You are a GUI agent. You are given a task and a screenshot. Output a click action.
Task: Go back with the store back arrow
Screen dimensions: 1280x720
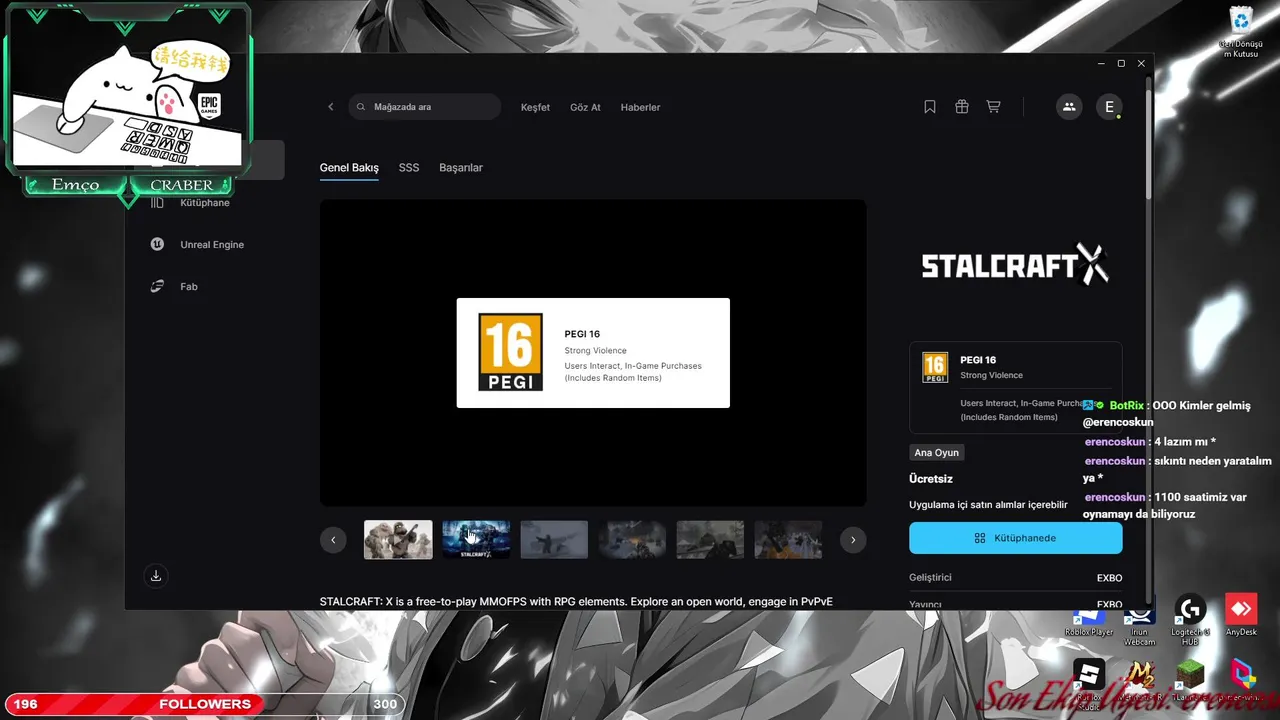pyautogui.click(x=331, y=107)
